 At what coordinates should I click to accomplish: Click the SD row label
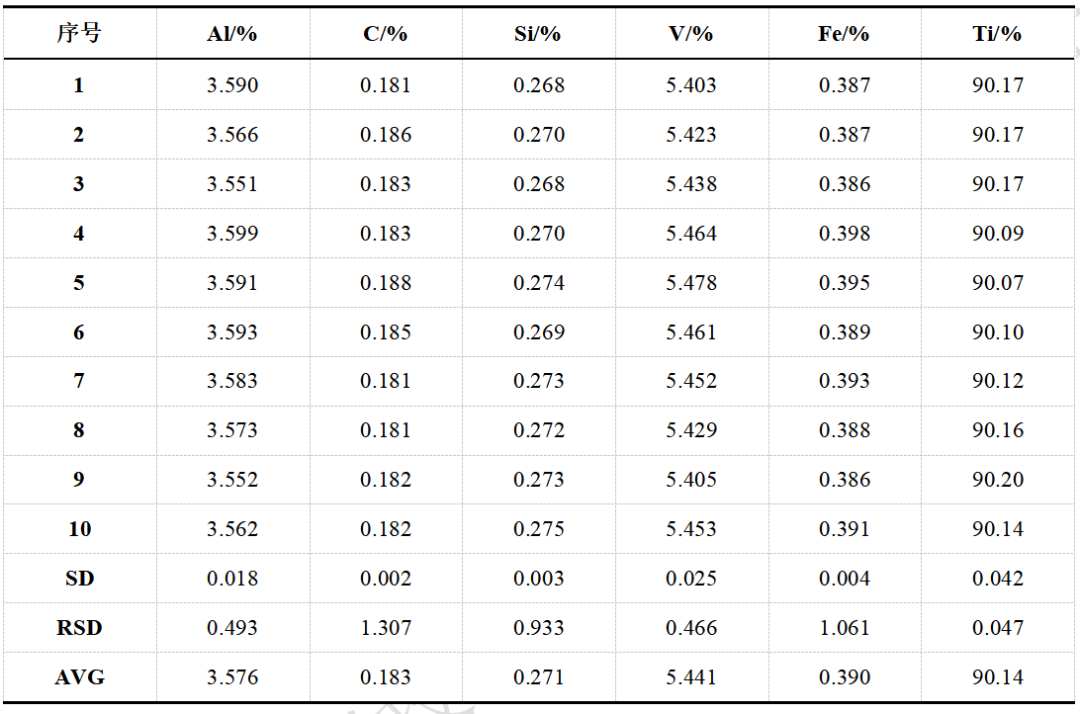pos(79,579)
